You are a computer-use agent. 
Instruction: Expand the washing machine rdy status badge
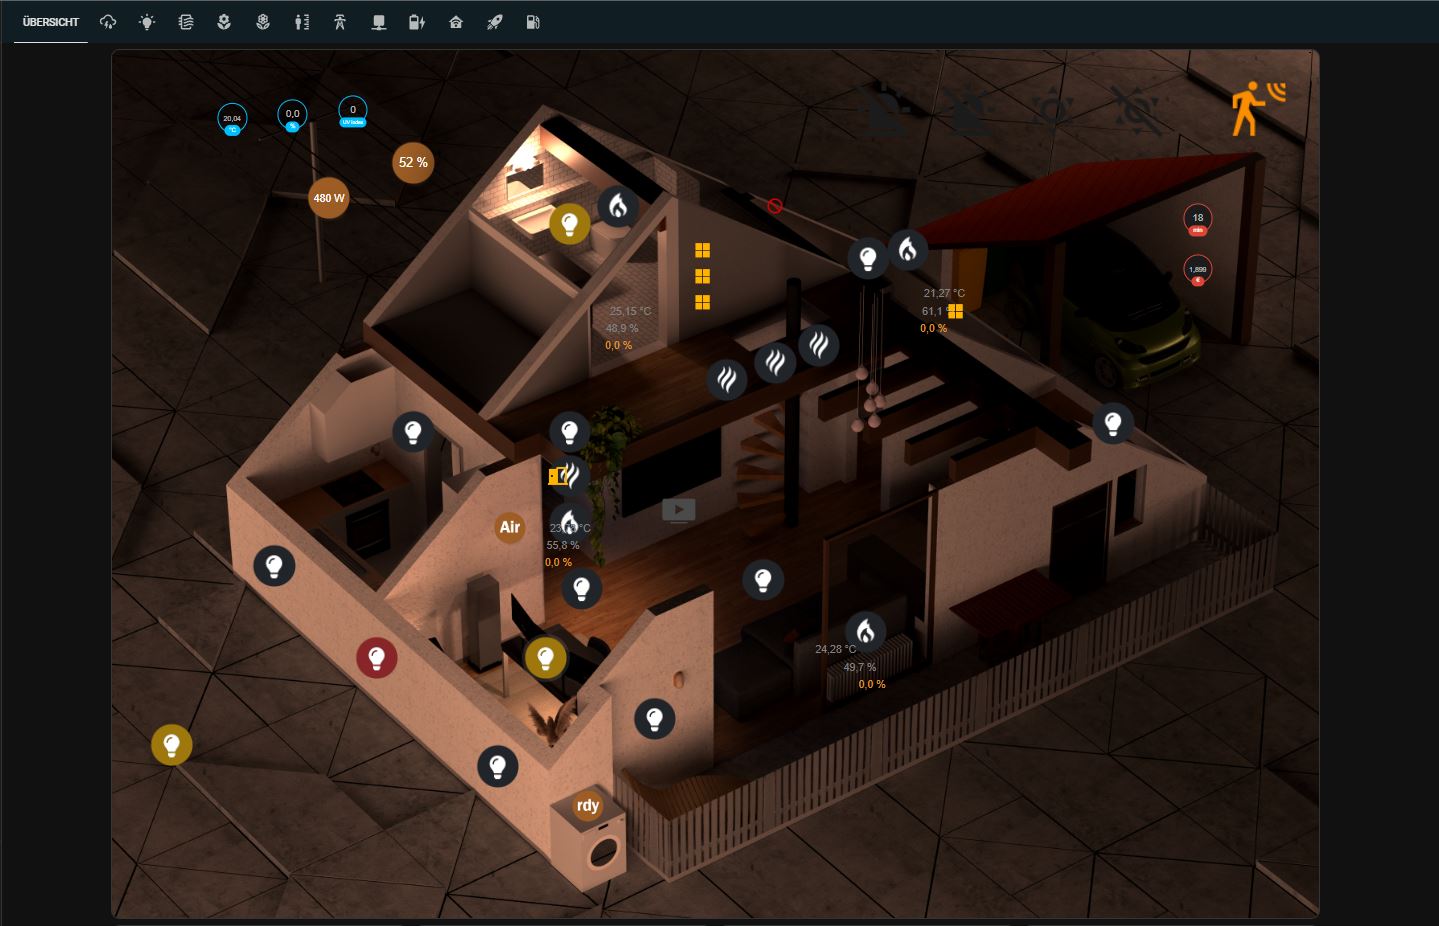[x=588, y=805]
